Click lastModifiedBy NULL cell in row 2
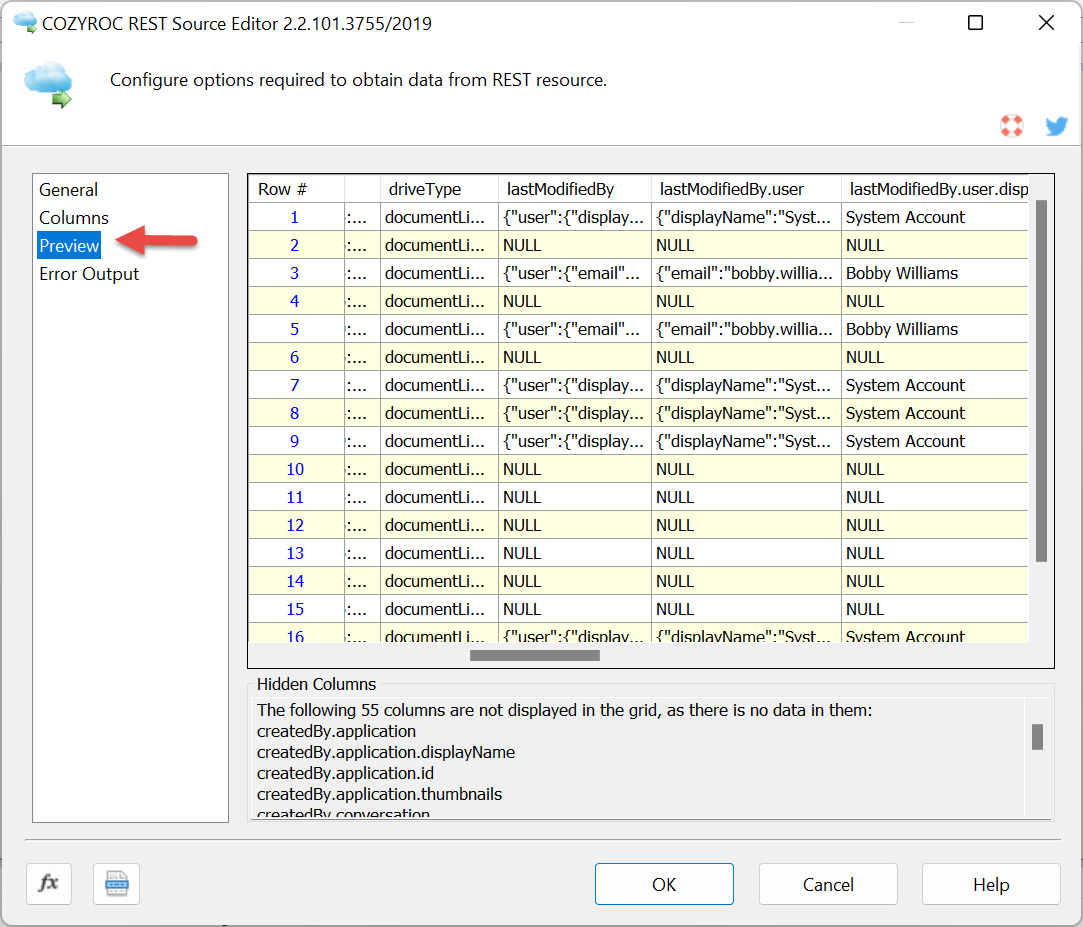The height and width of the screenshot is (927, 1083). (x=575, y=245)
